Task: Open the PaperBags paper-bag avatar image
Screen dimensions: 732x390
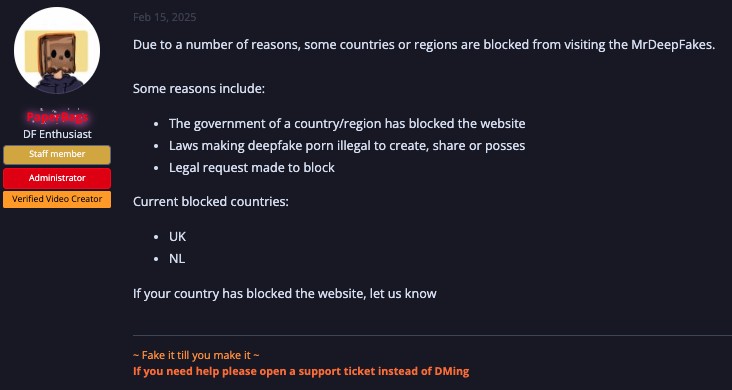Action: coord(57,50)
